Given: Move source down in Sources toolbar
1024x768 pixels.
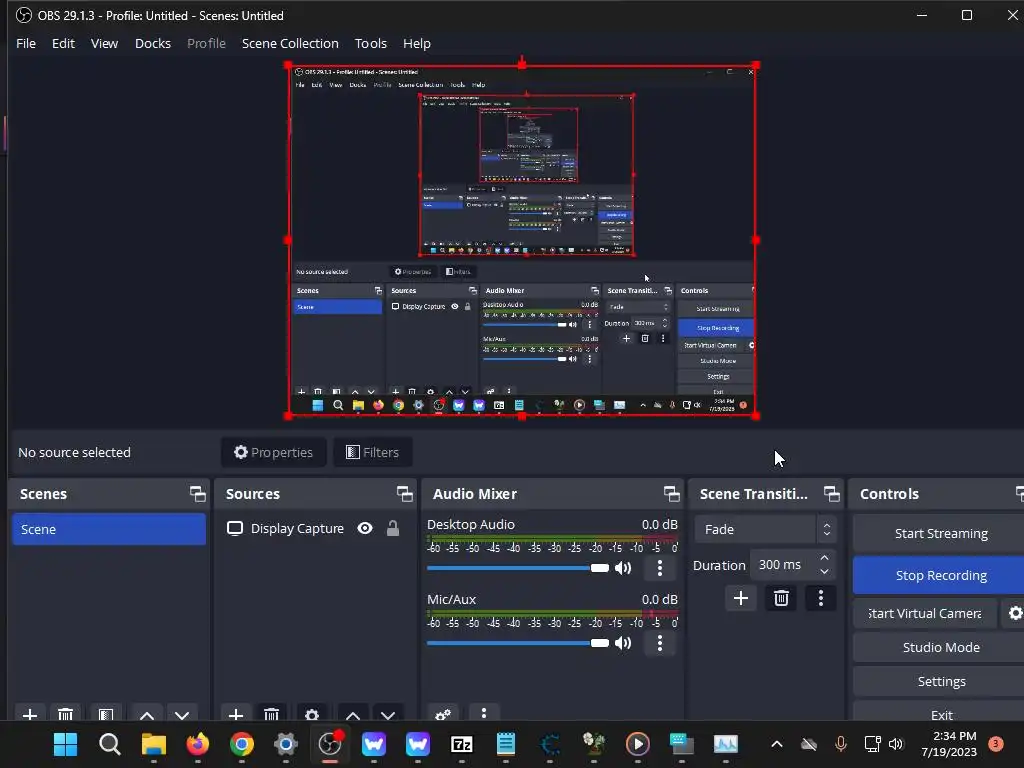Looking at the screenshot, I should point(388,714).
